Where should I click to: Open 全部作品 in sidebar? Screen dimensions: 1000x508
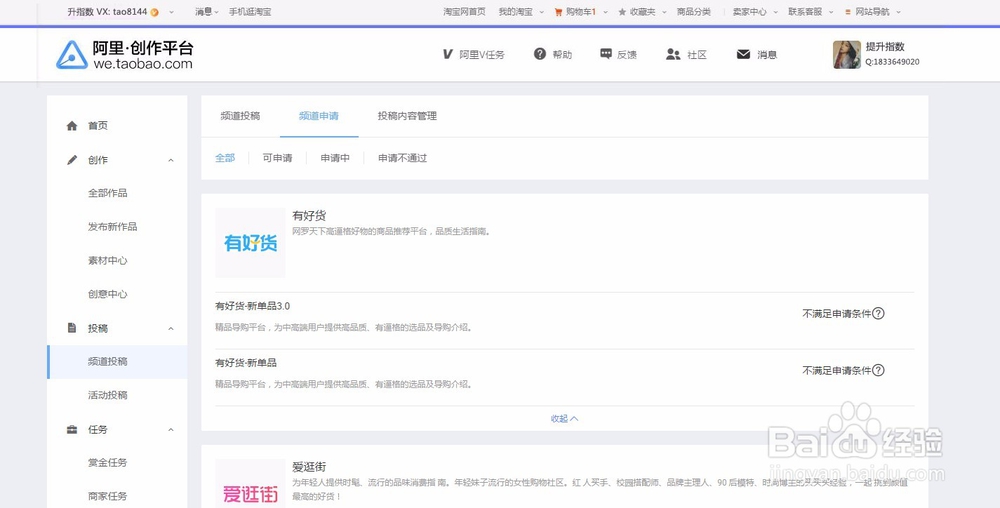(x=108, y=193)
